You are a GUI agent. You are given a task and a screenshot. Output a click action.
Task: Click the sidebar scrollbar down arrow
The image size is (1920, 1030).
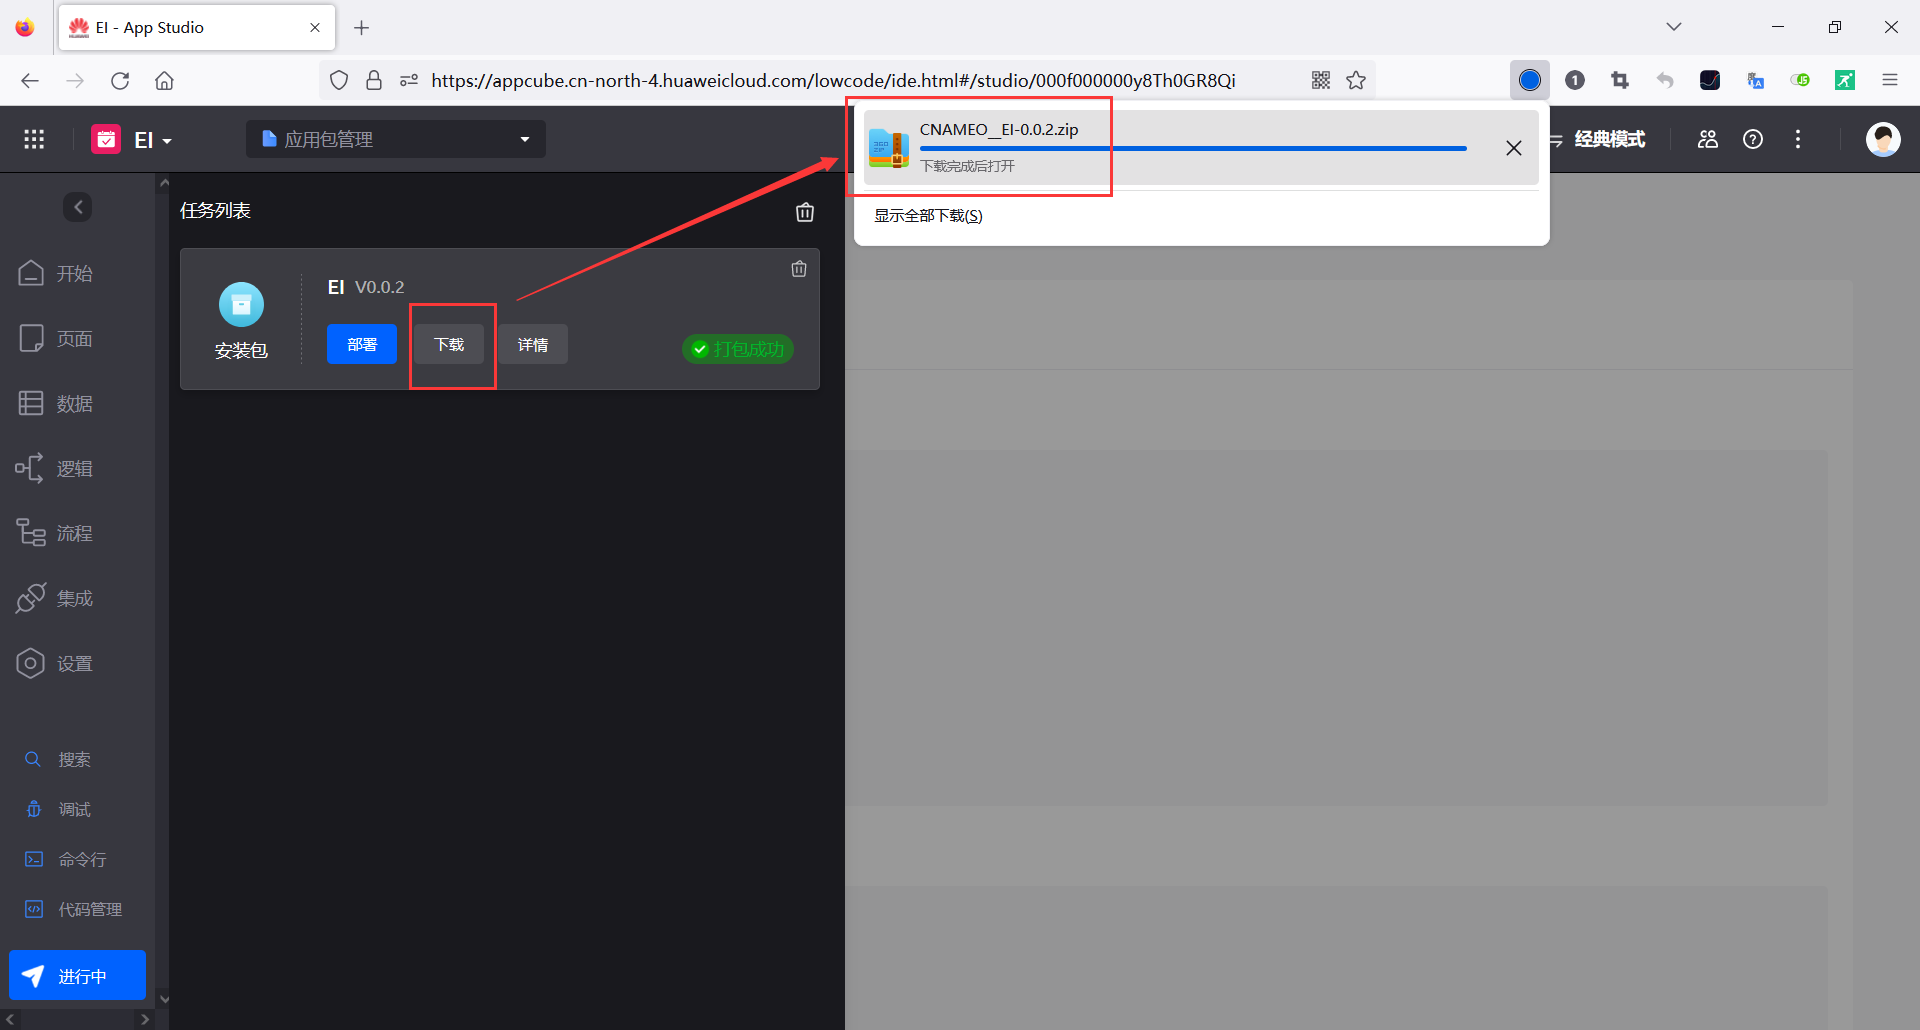point(164,999)
